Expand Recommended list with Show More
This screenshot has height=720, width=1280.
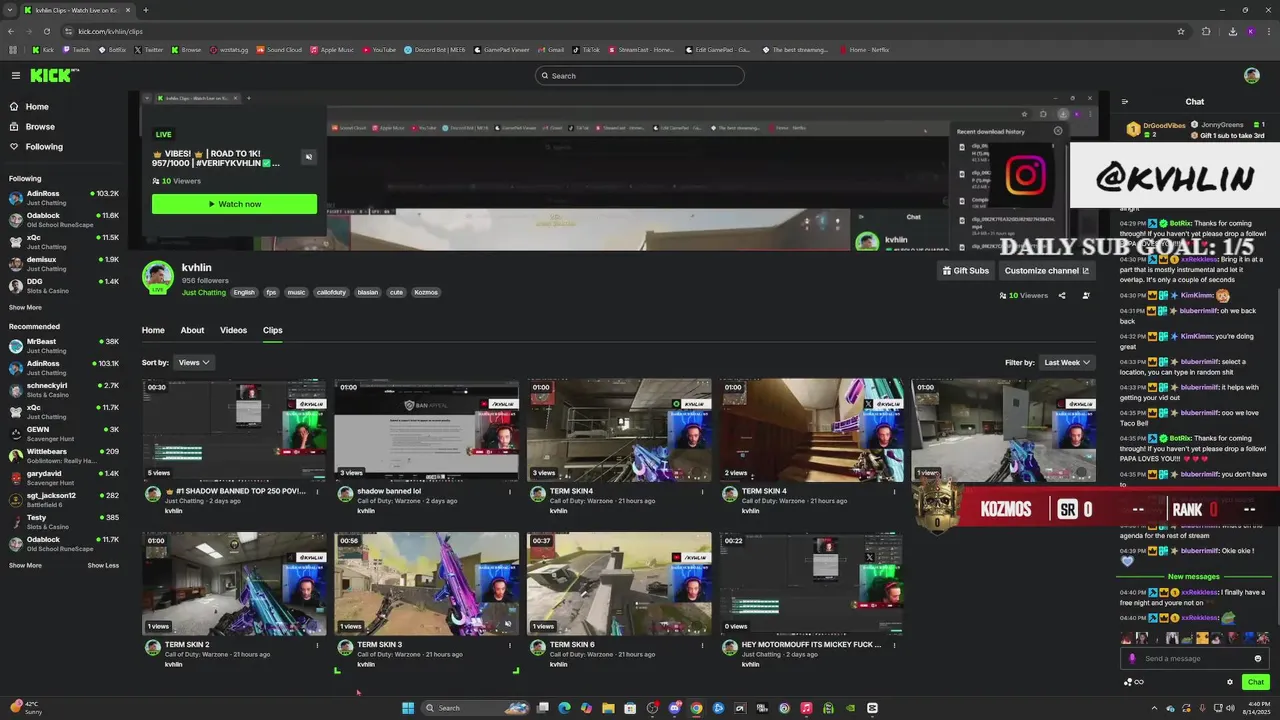tap(25, 566)
